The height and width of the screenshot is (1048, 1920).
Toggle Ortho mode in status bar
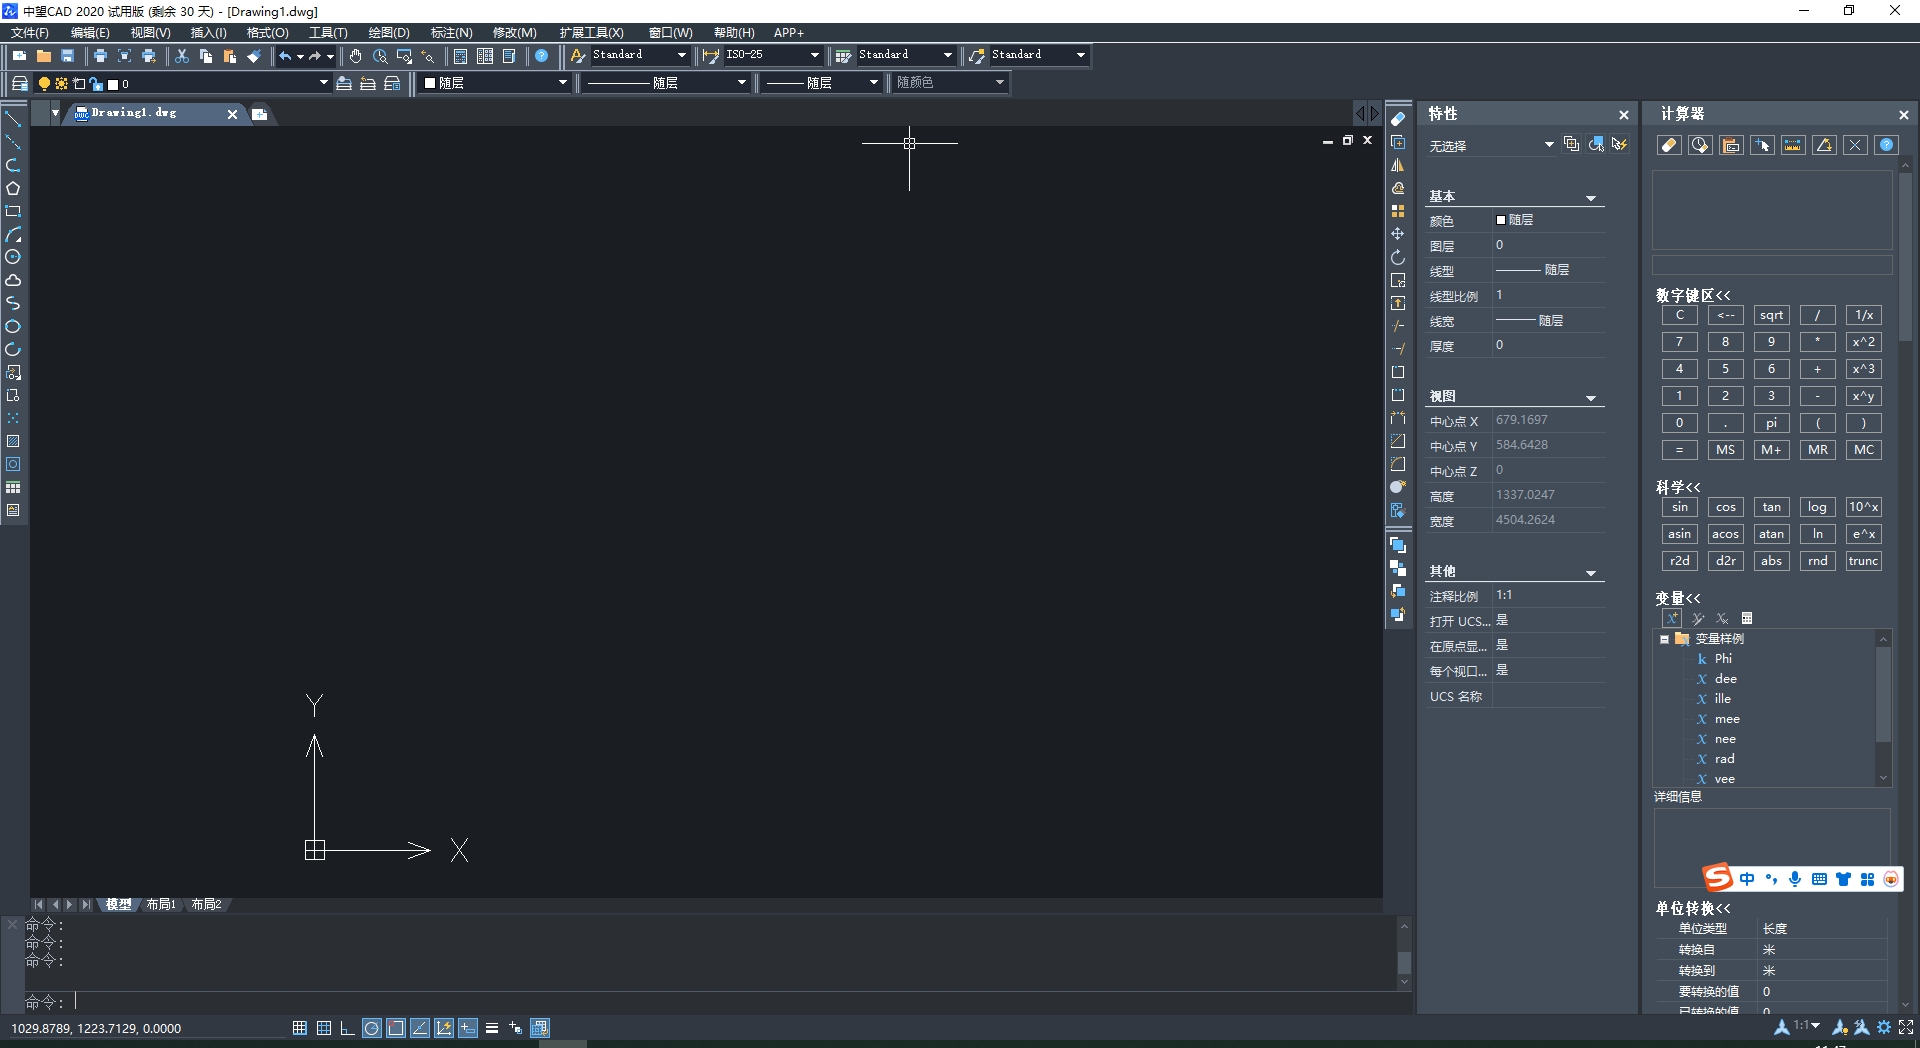pos(347,1028)
